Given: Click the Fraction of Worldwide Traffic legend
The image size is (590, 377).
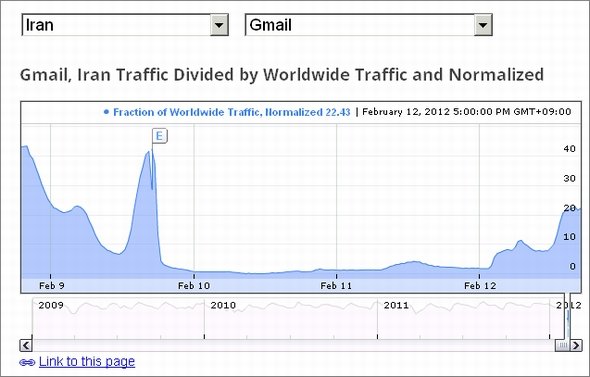Looking at the screenshot, I should 232,112.
